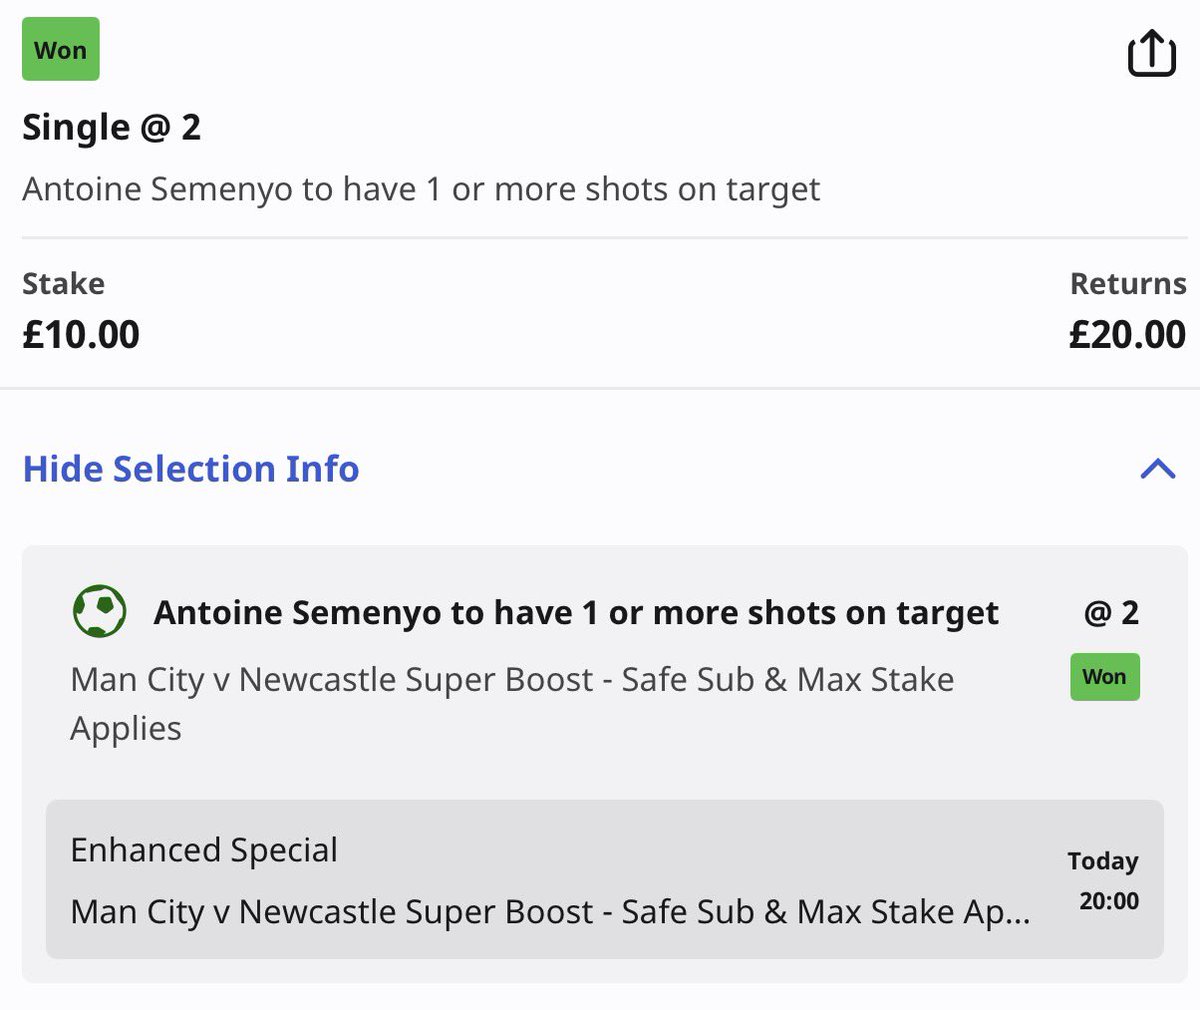Click the Hide Selection Info link
This screenshot has height=1010, width=1200.
pos(190,468)
